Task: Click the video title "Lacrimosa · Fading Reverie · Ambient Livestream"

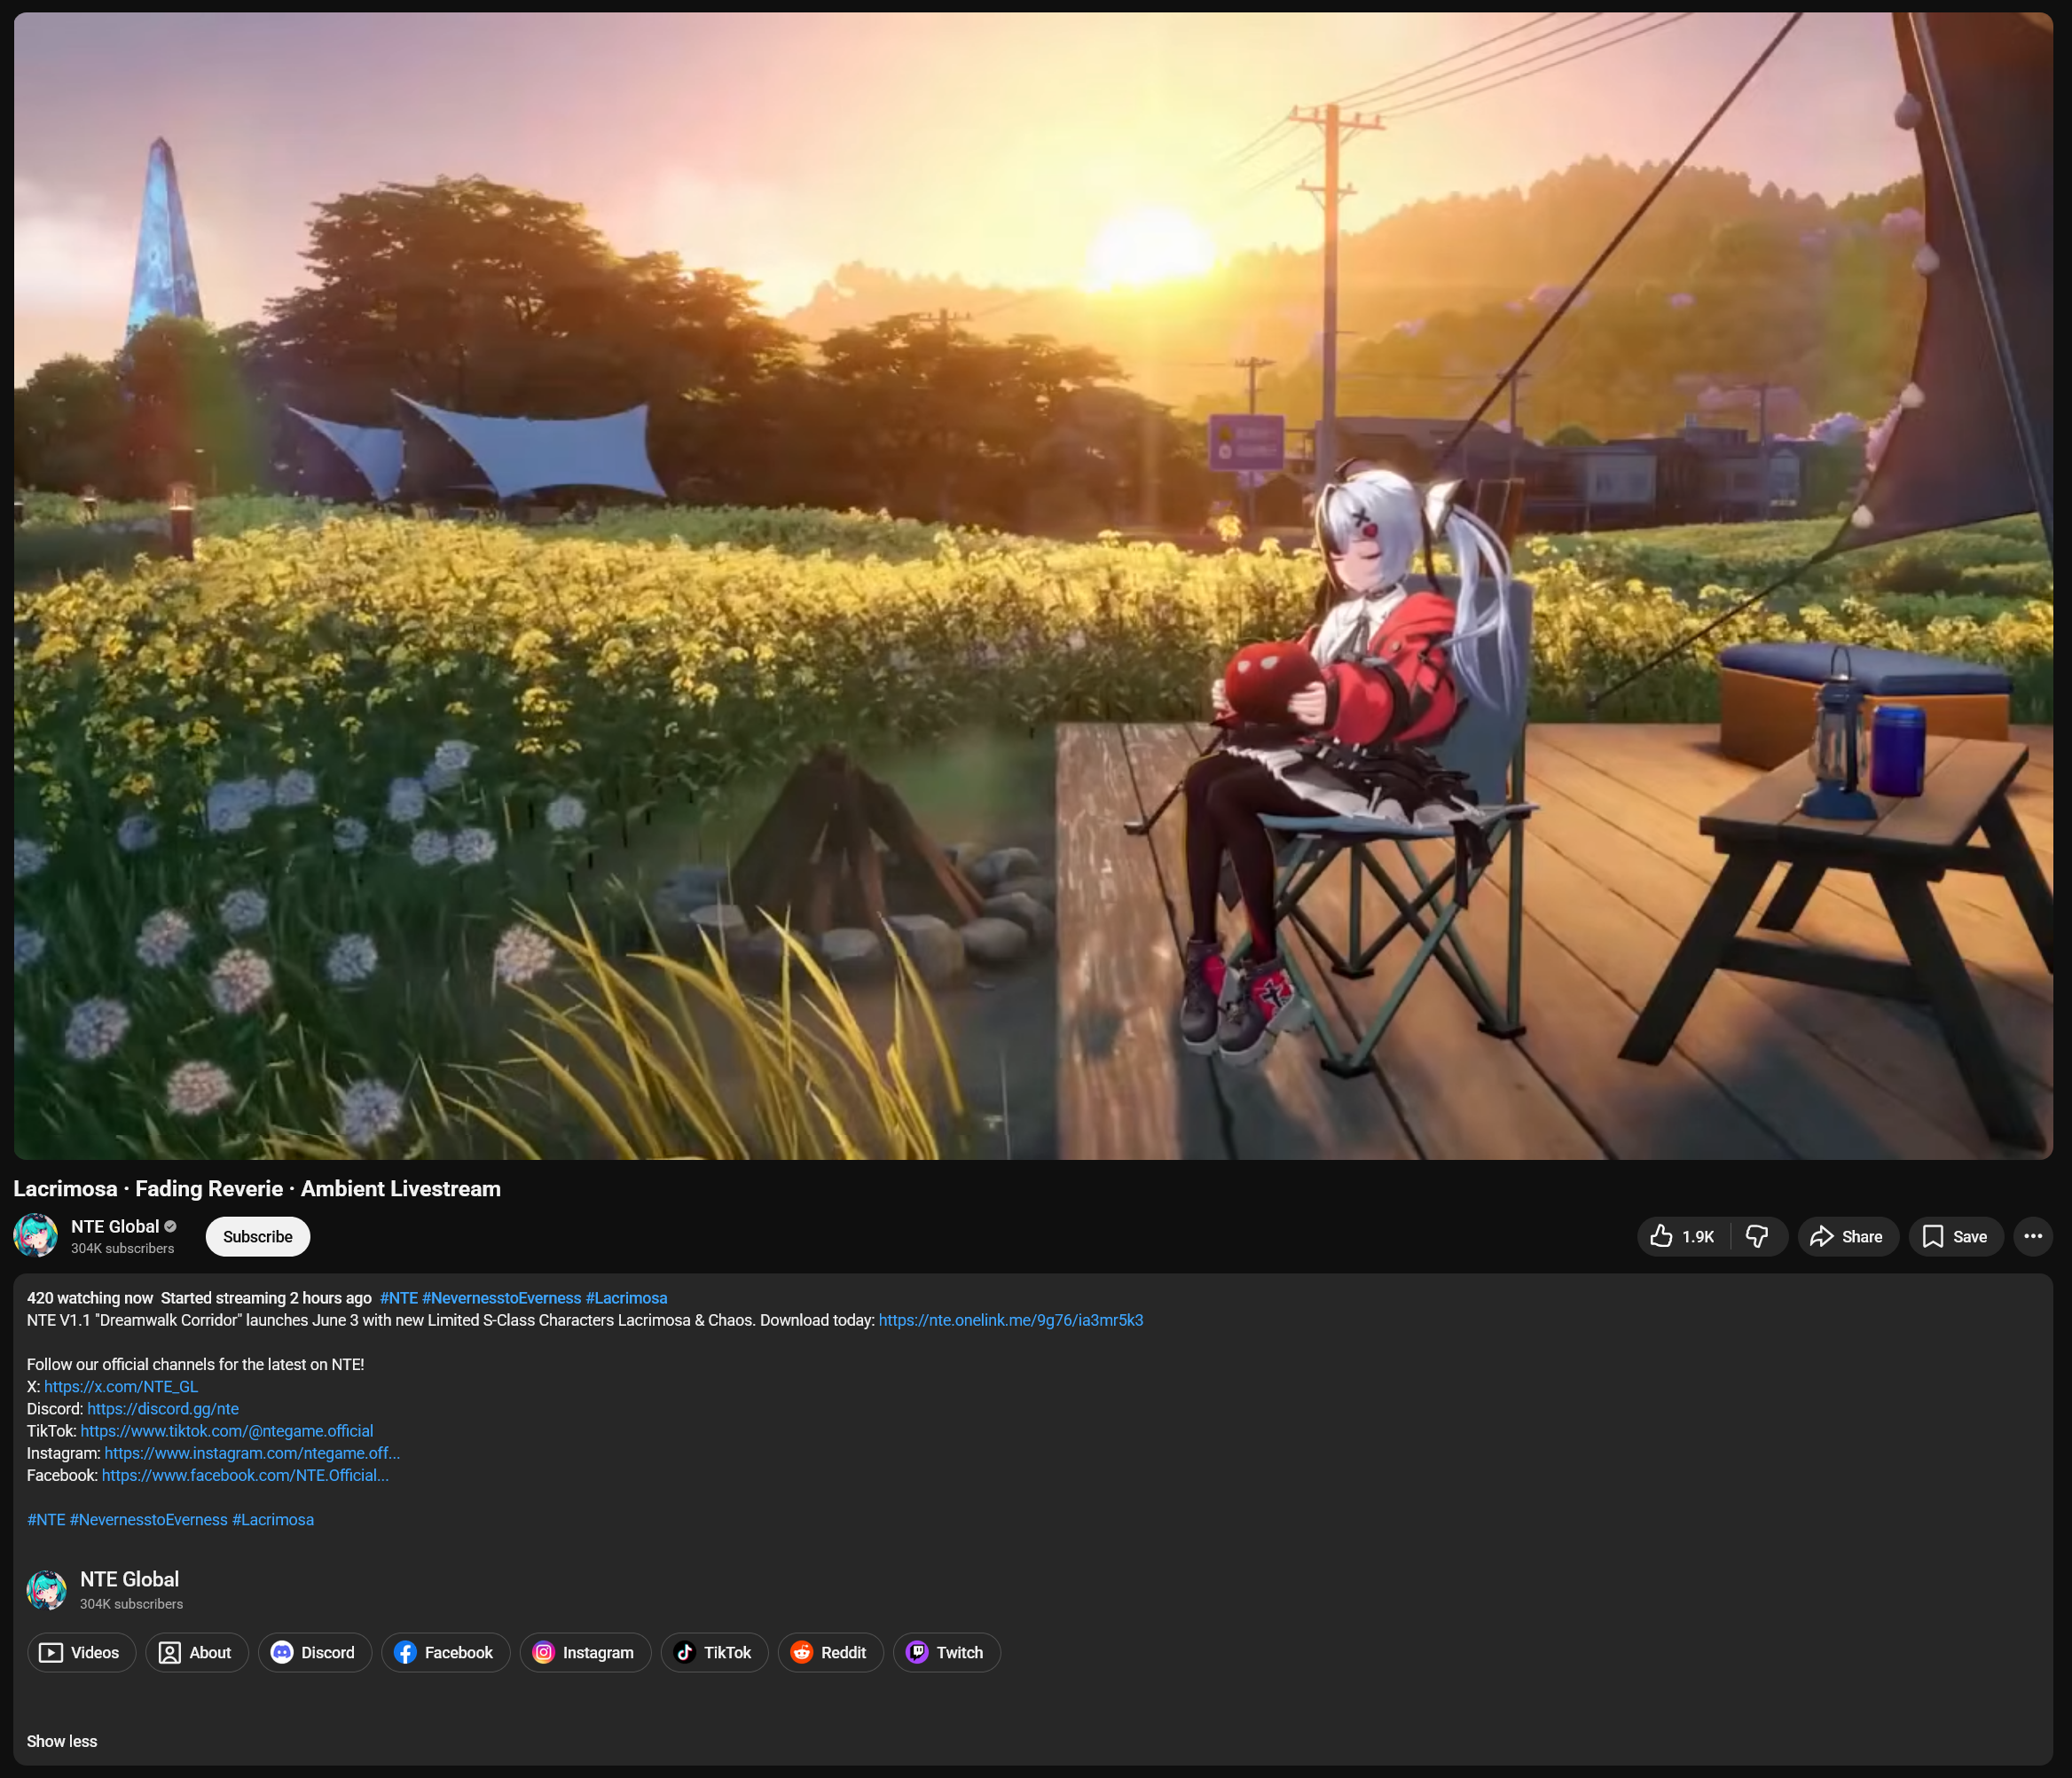Action: (257, 1189)
